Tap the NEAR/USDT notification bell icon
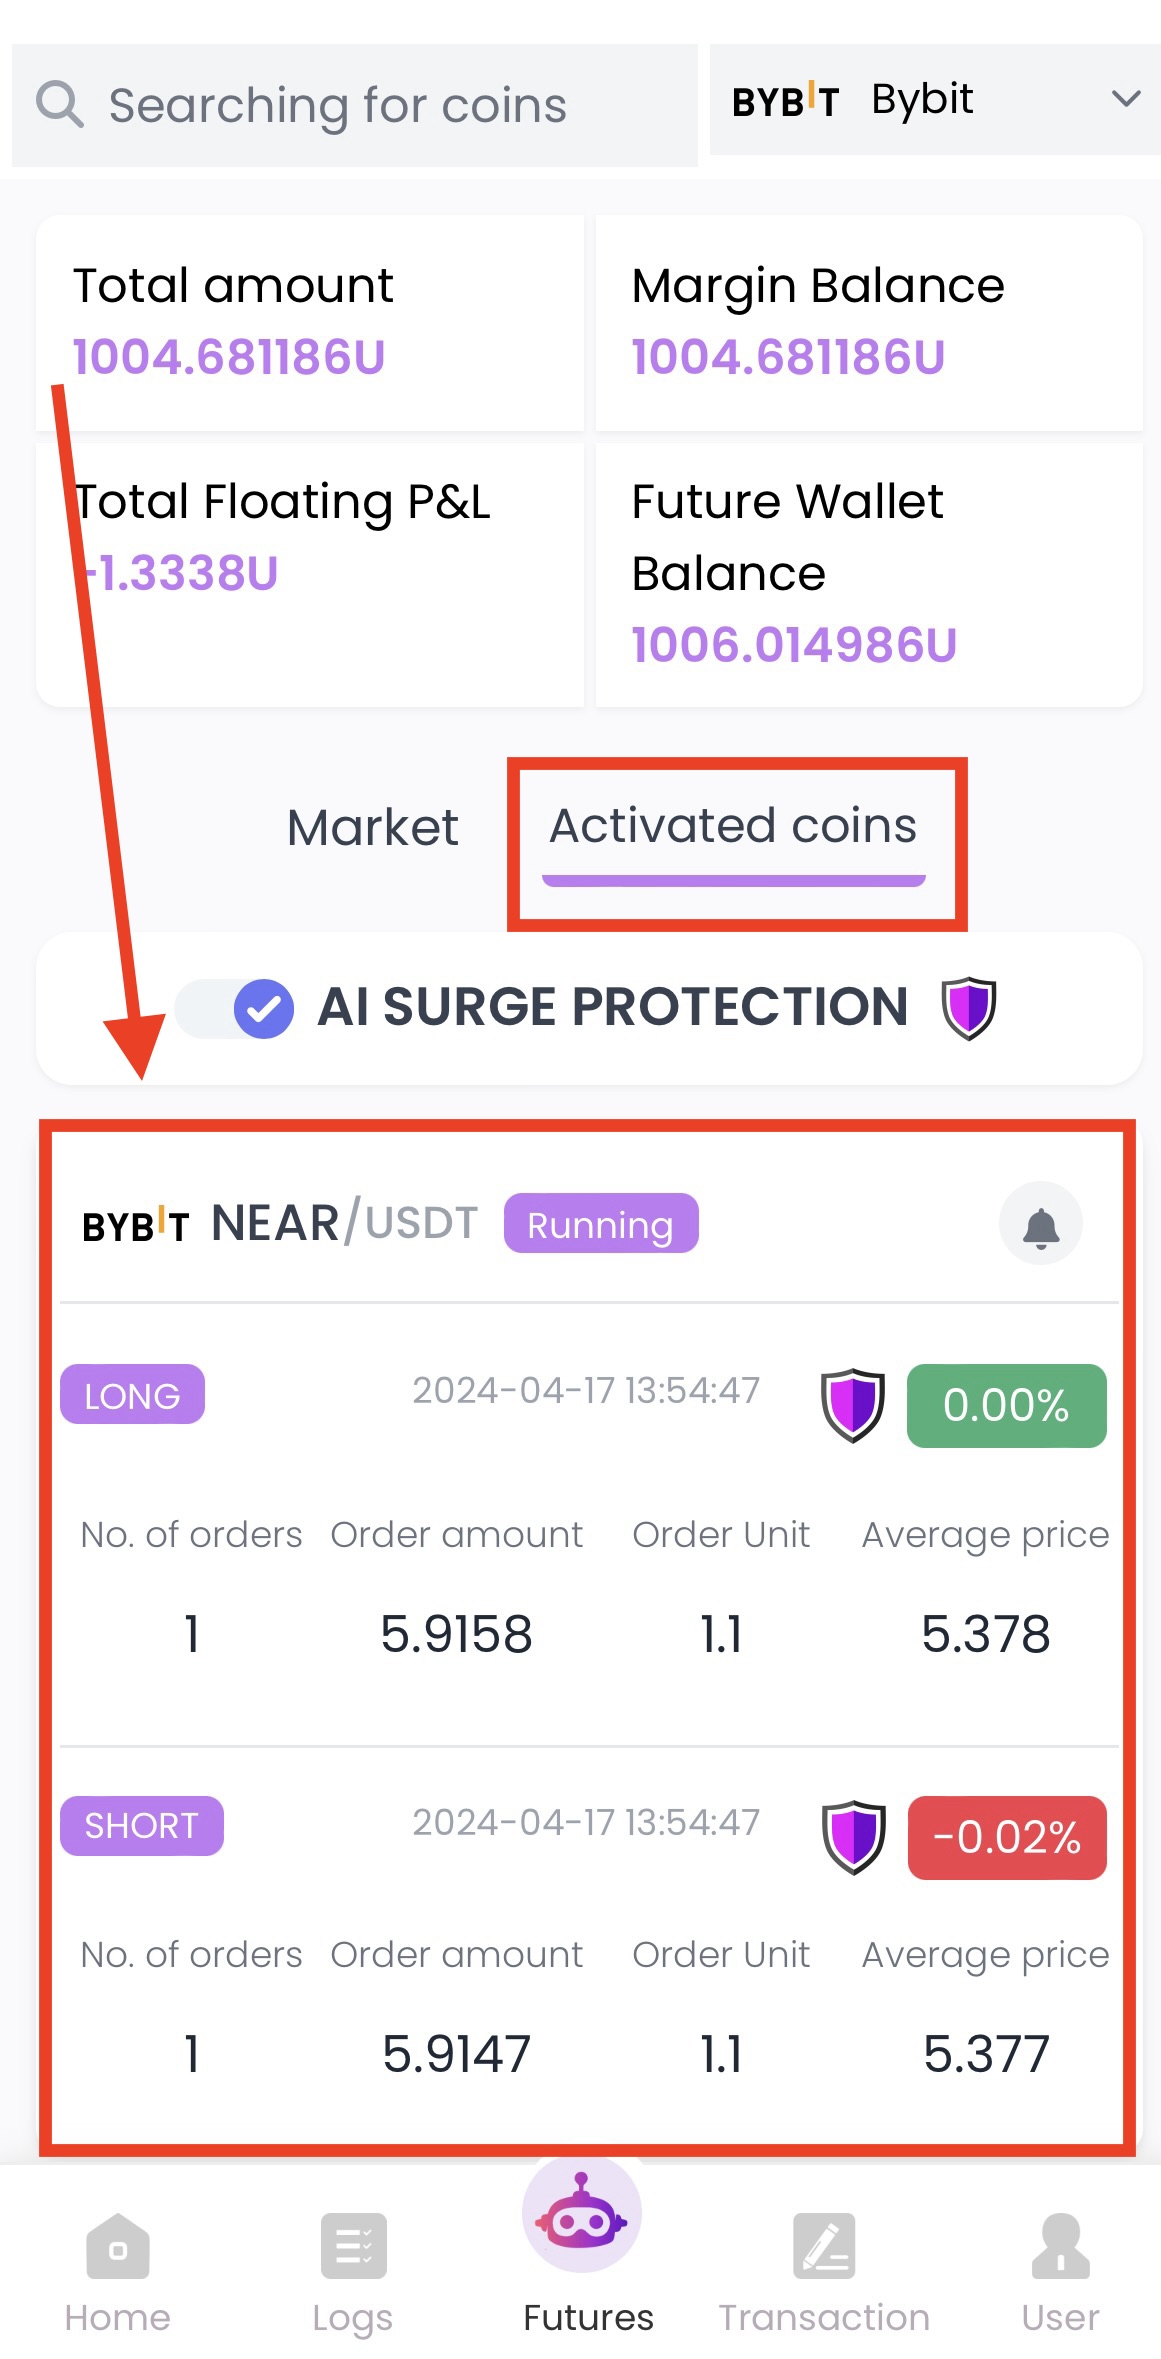The width and height of the screenshot is (1161, 2359). [x=1040, y=1225]
